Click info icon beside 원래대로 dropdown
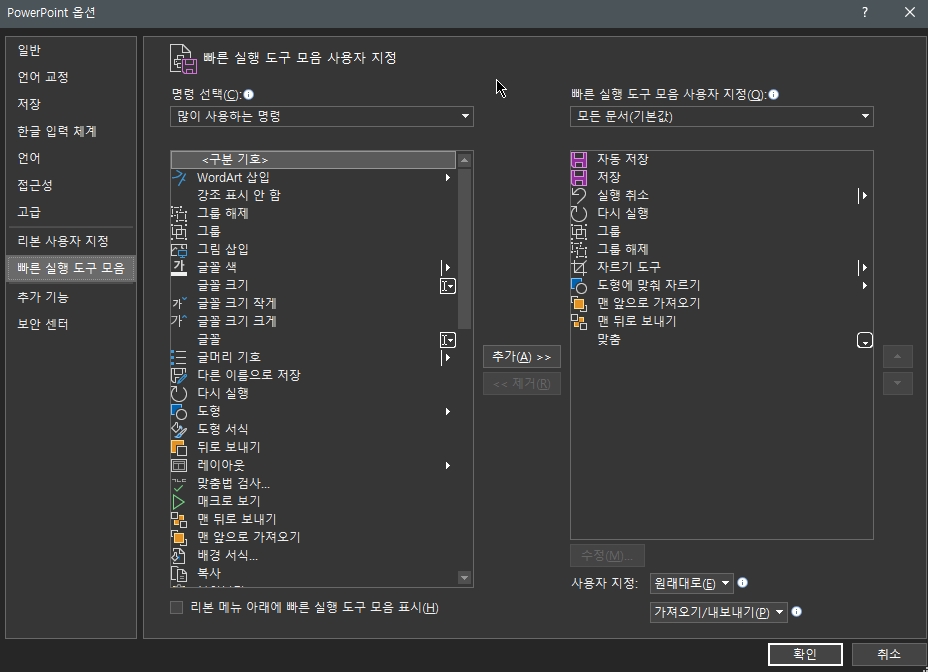This screenshot has height=672, width=928. click(743, 583)
